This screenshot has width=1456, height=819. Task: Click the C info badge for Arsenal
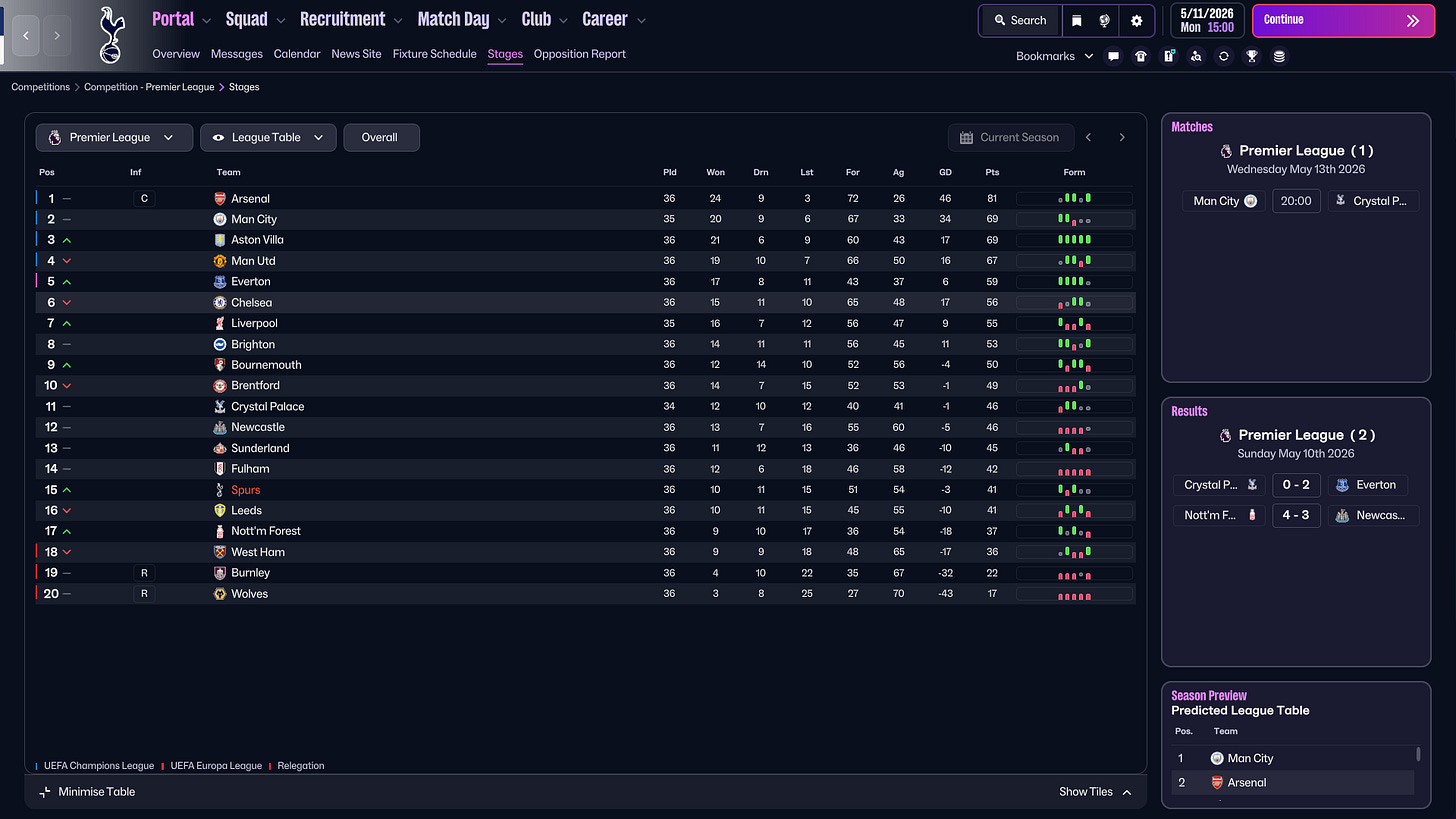point(144,198)
